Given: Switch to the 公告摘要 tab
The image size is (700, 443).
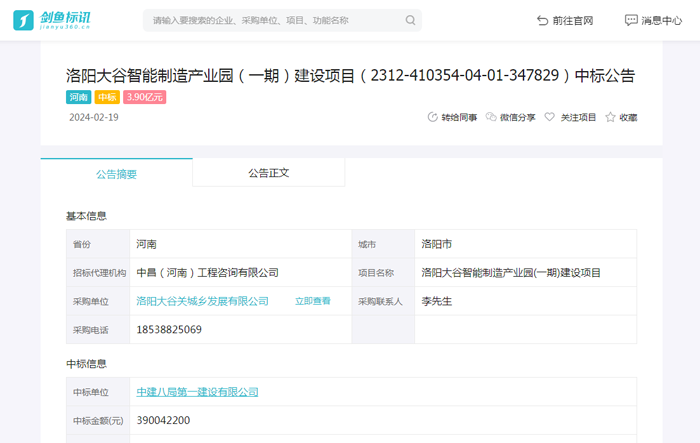Looking at the screenshot, I should (x=116, y=173).
